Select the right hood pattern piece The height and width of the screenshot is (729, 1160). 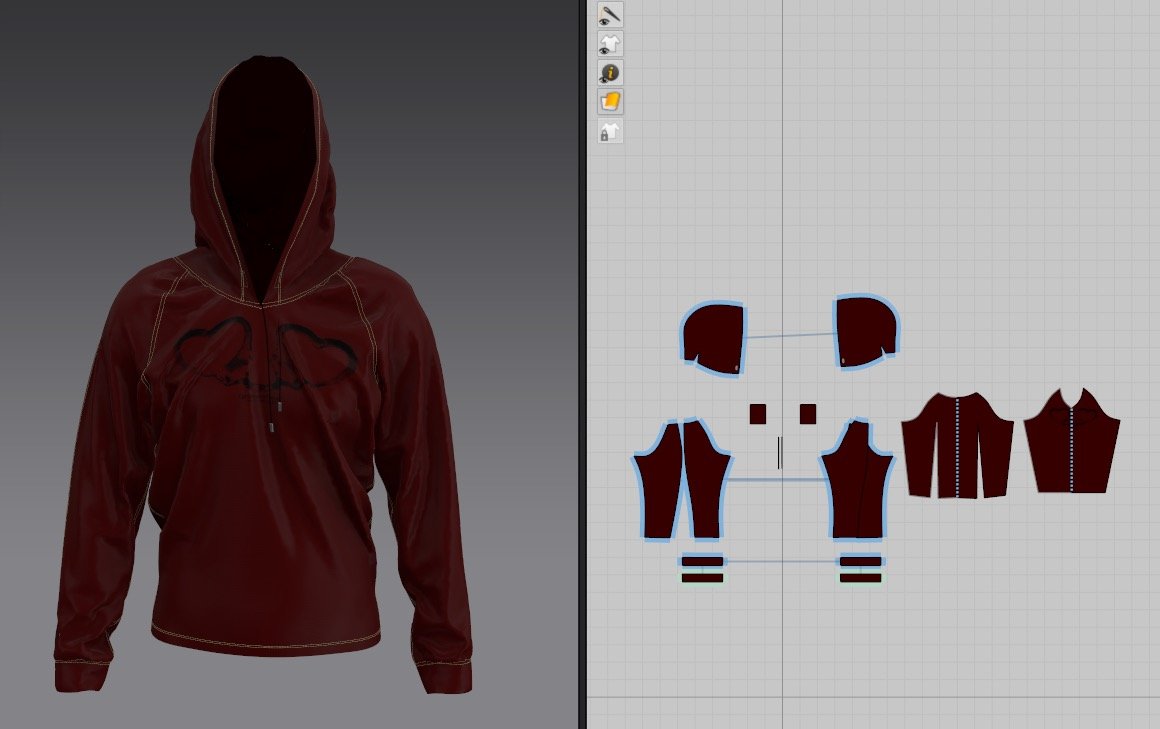click(867, 331)
